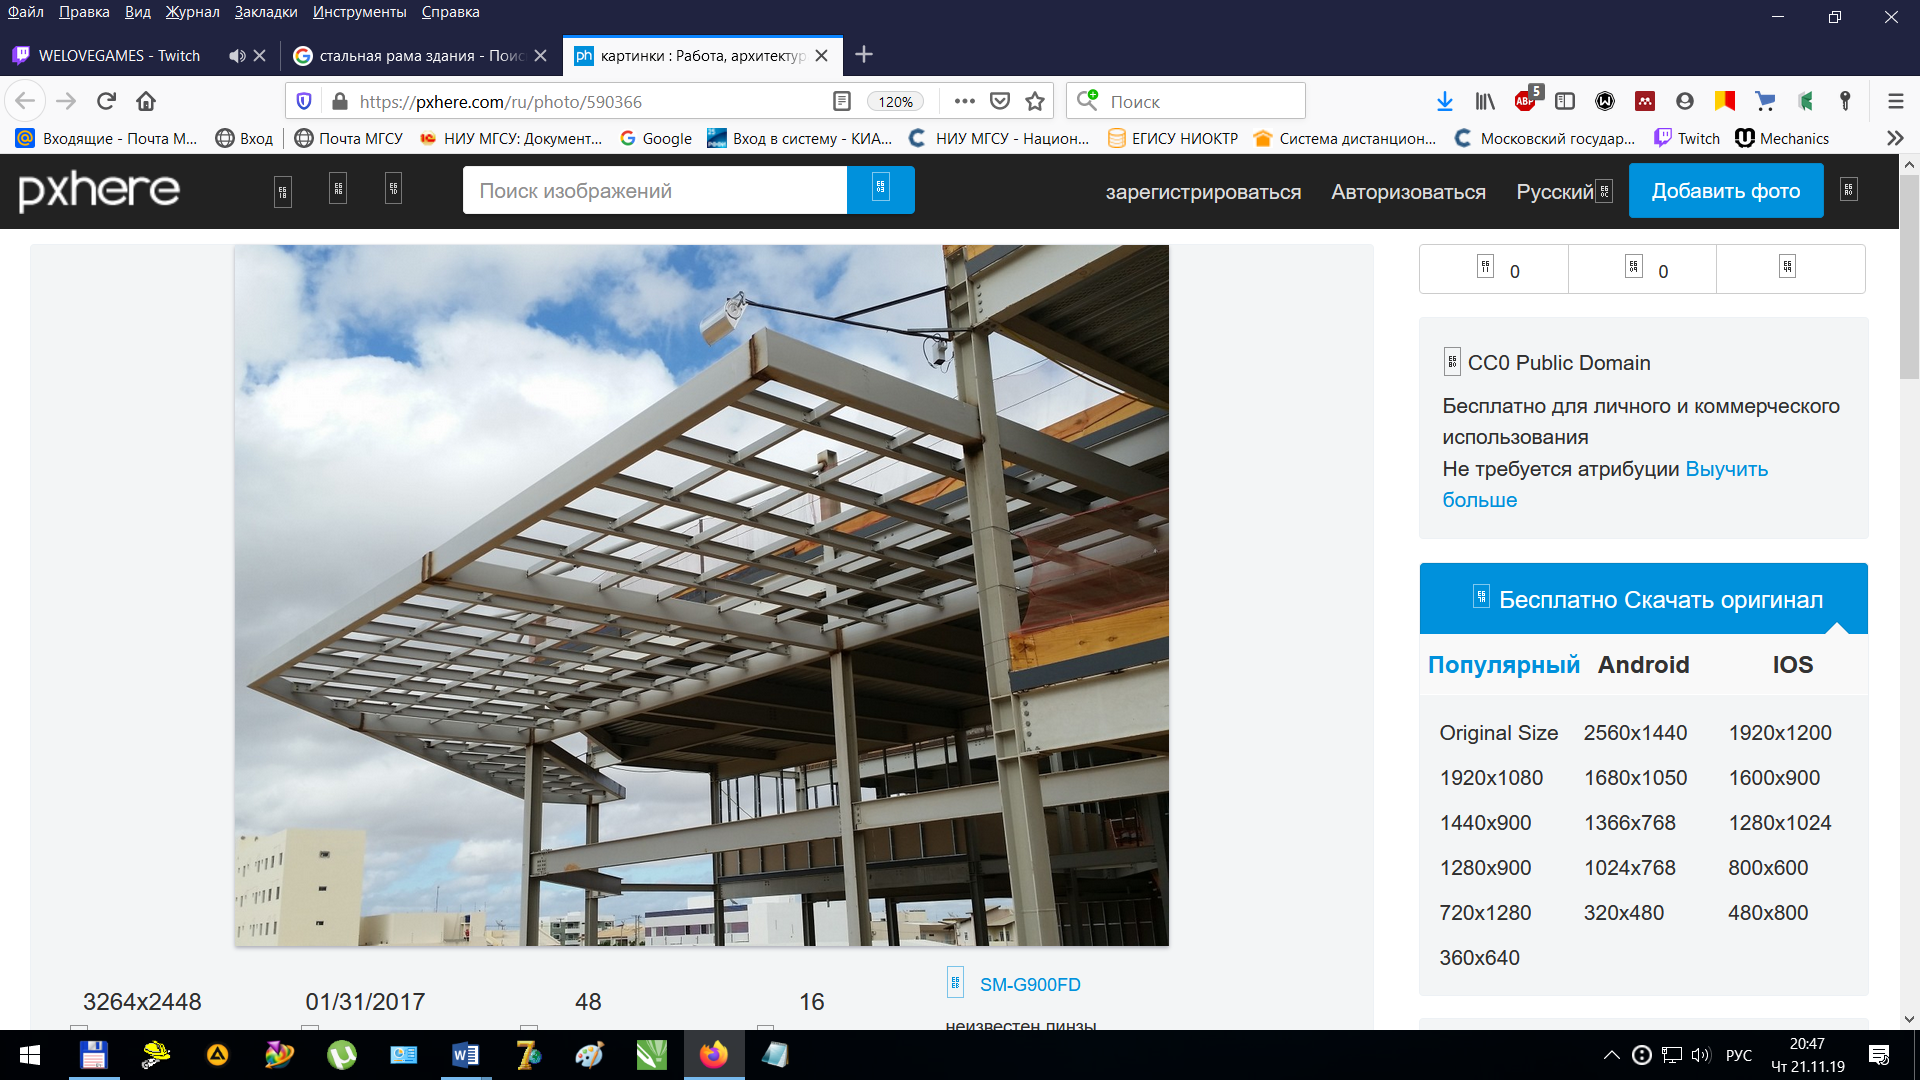The height and width of the screenshot is (1080, 1920).
Task: Open the Mechanics bookmark
Action: coord(1782,138)
